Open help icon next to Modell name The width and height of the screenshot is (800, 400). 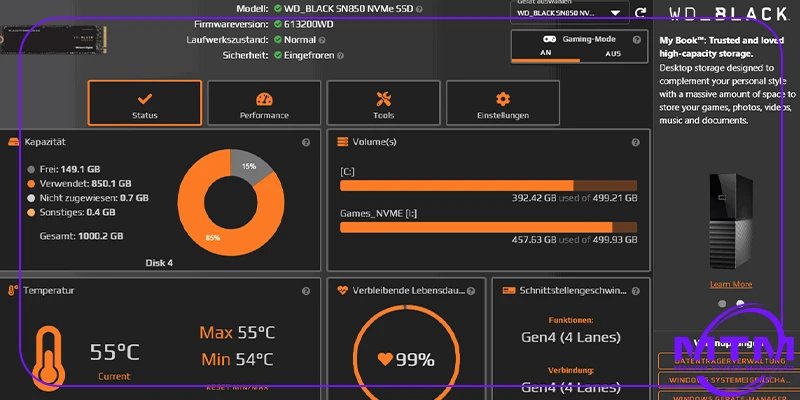[419, 9]
